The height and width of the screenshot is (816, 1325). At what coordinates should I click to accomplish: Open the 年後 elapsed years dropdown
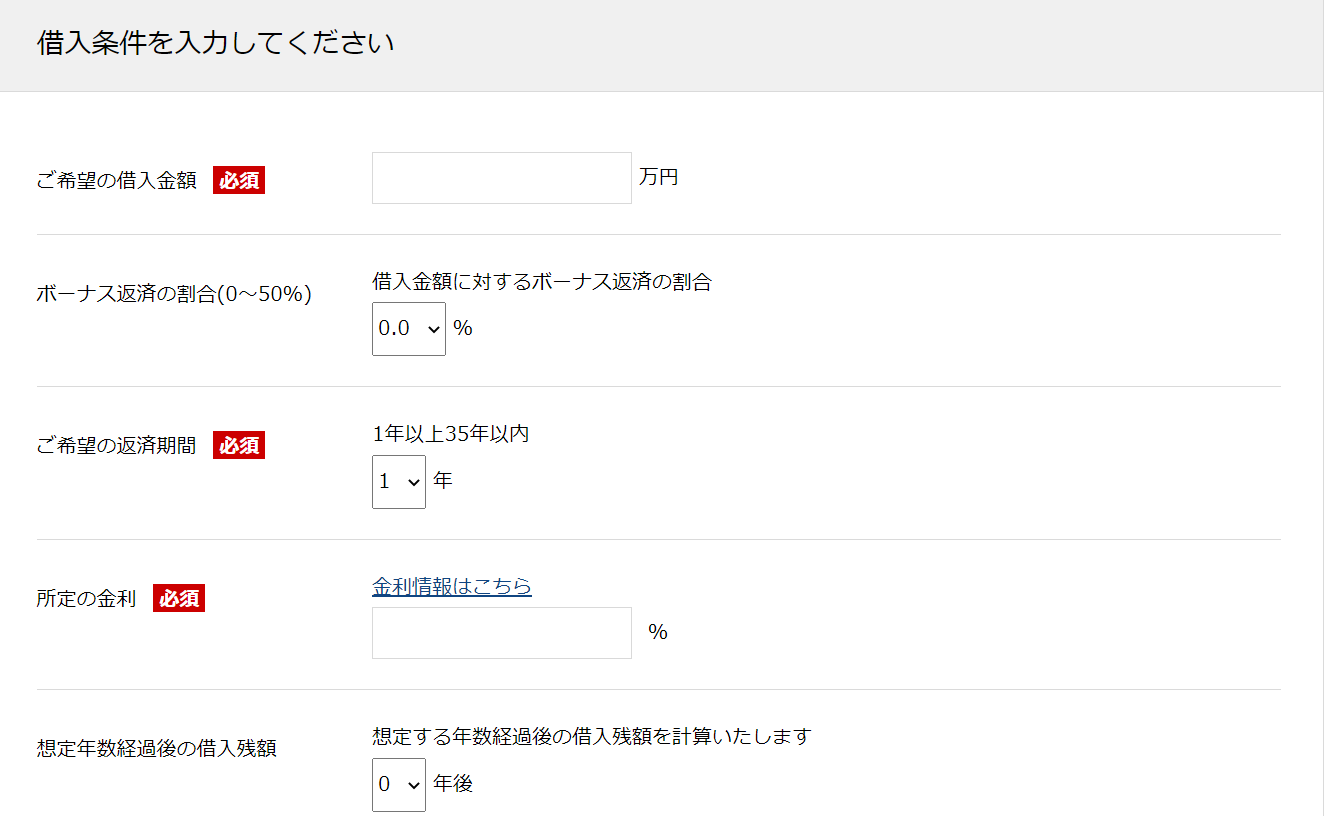pos(398,785)
